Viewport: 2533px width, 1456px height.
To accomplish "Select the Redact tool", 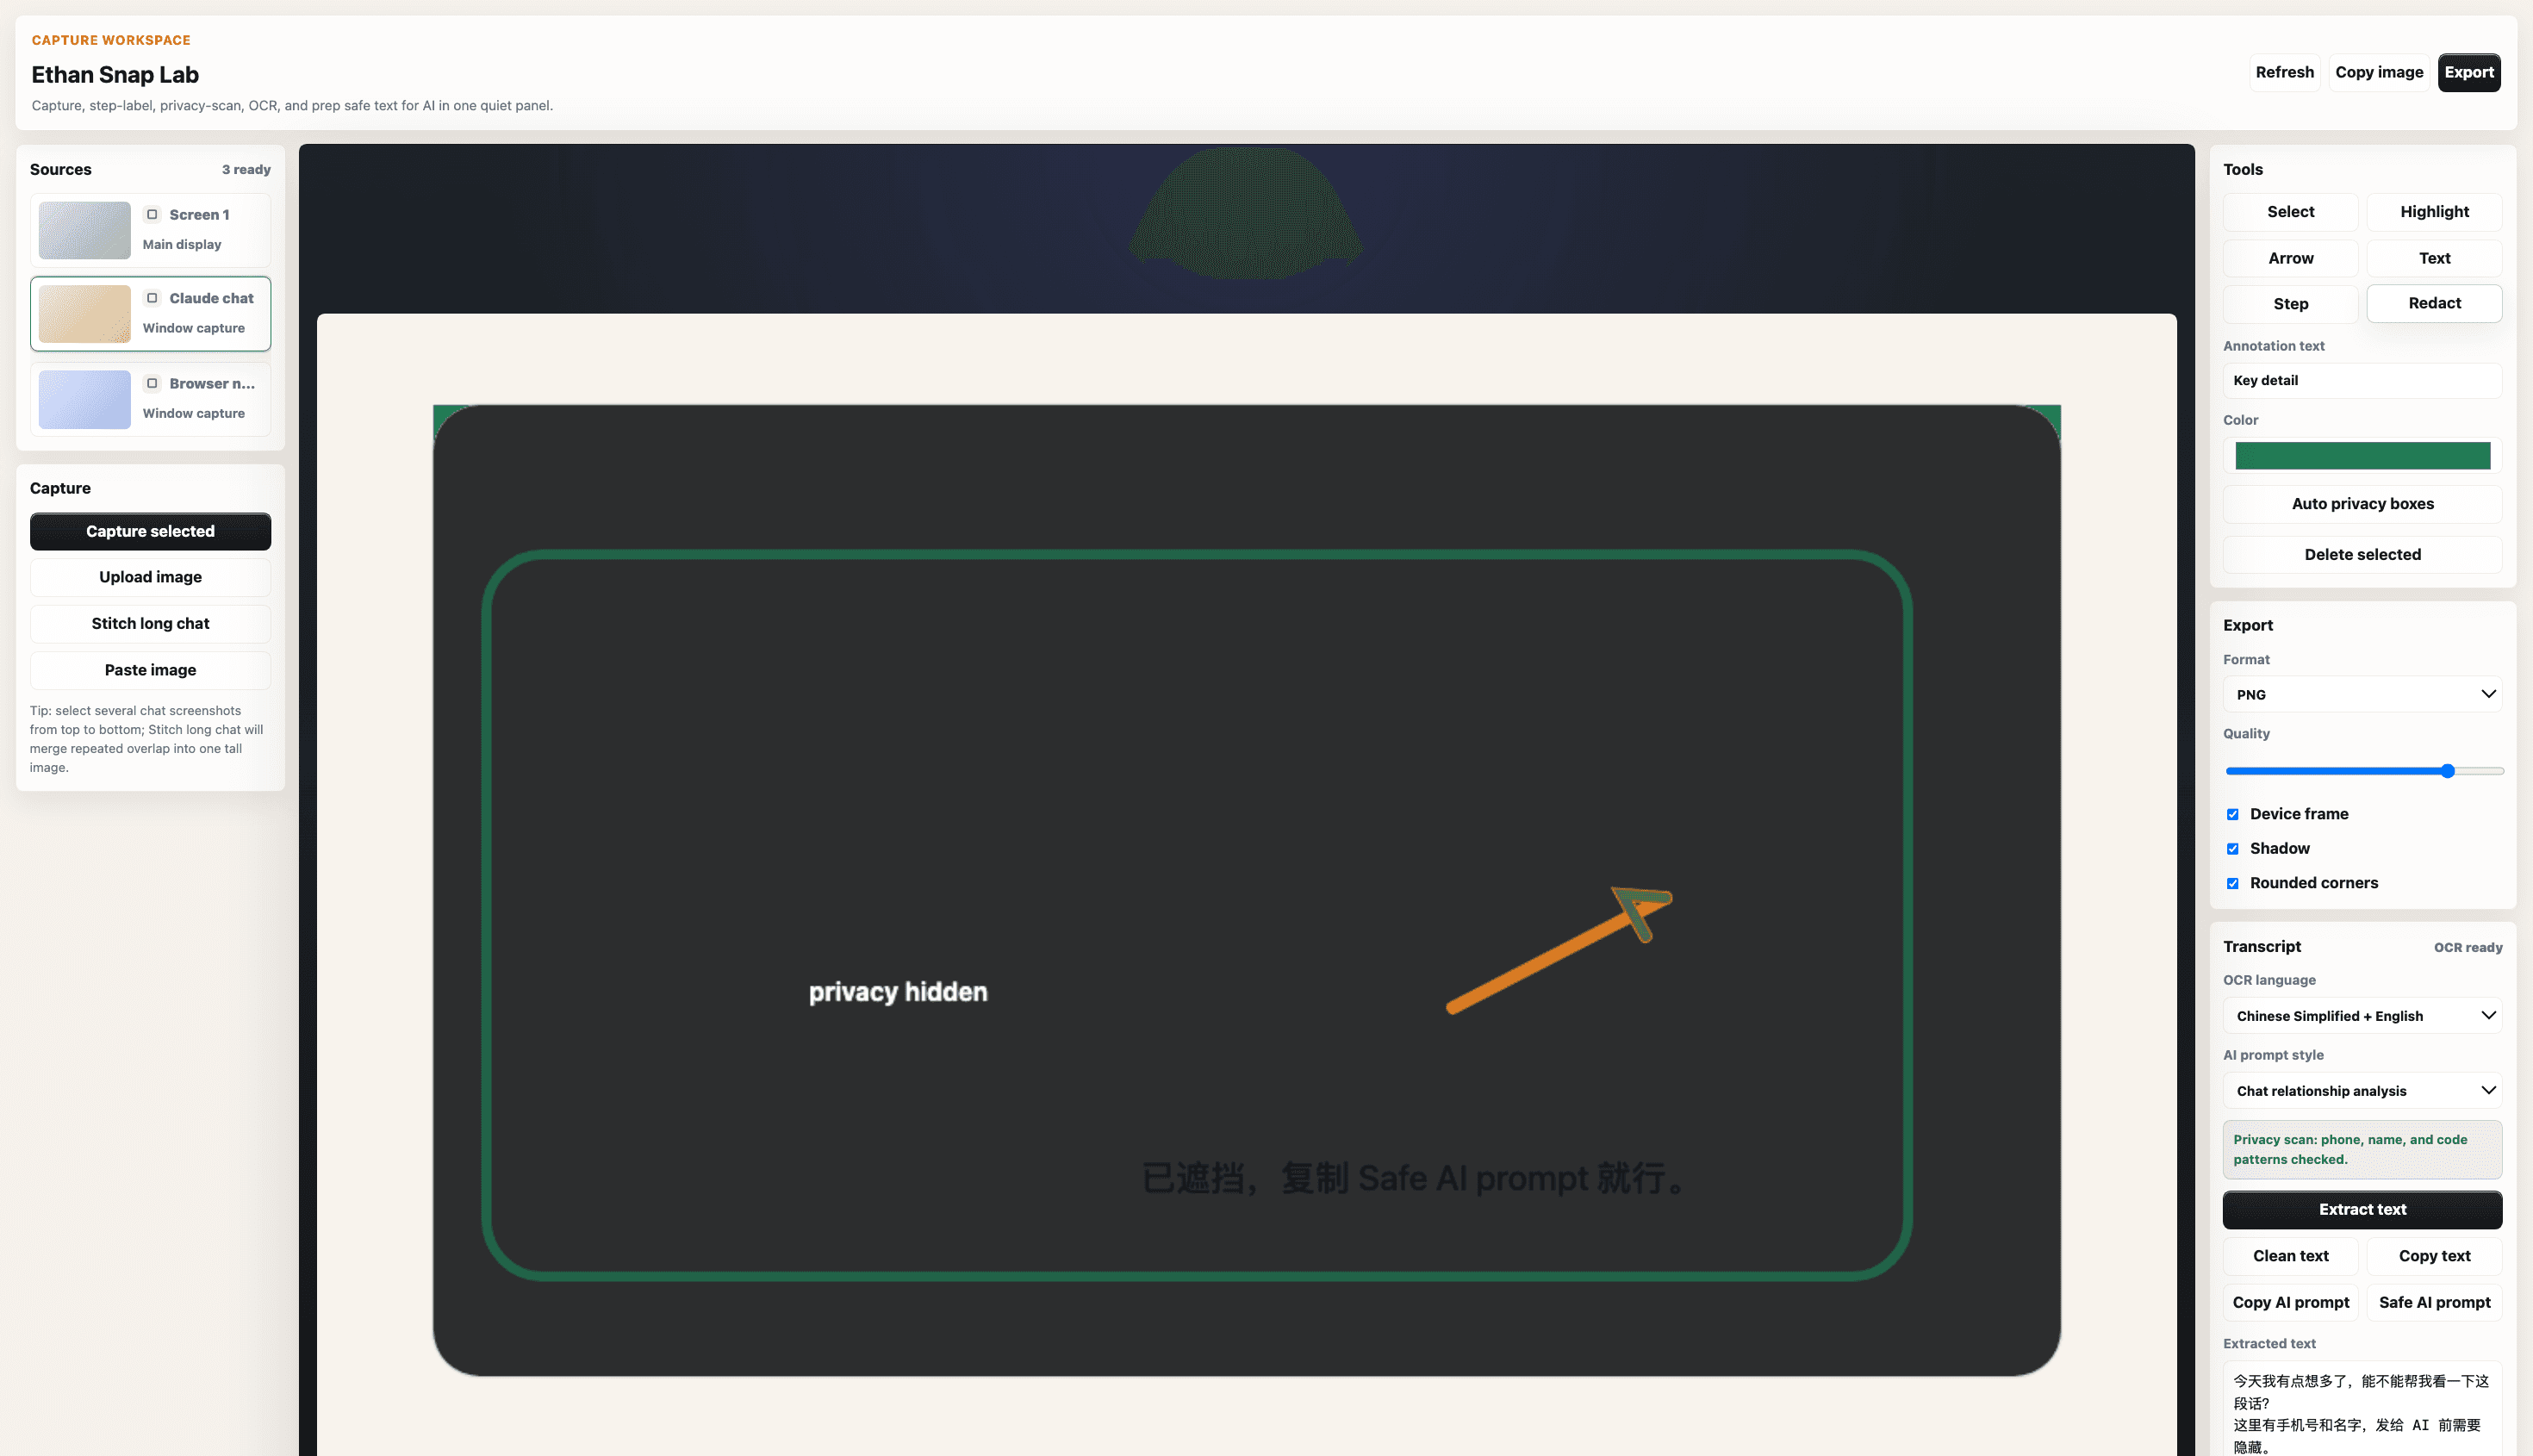I will [2434, 303].
